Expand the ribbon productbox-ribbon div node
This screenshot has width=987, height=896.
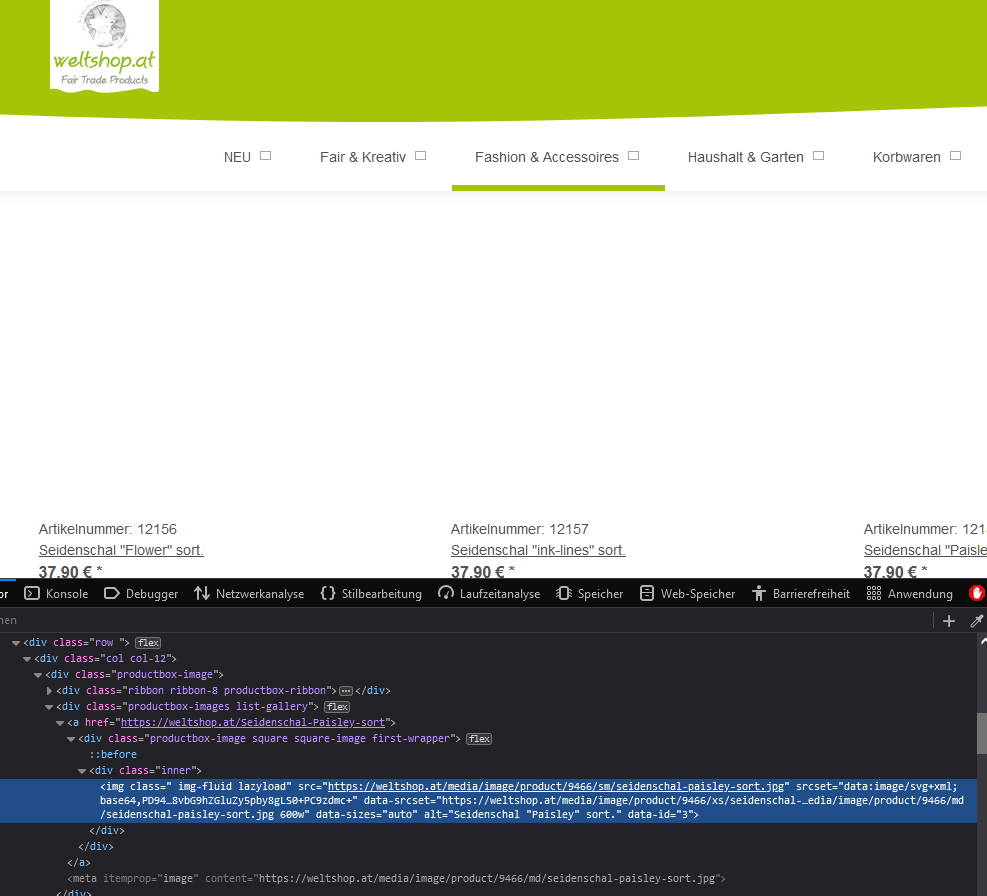pyautogui.click(x=49, y=690)
